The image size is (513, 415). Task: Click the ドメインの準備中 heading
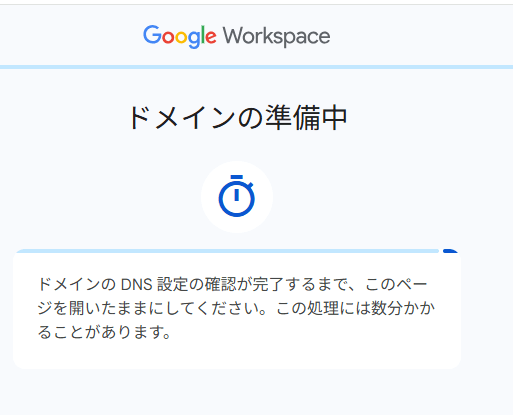237,118
